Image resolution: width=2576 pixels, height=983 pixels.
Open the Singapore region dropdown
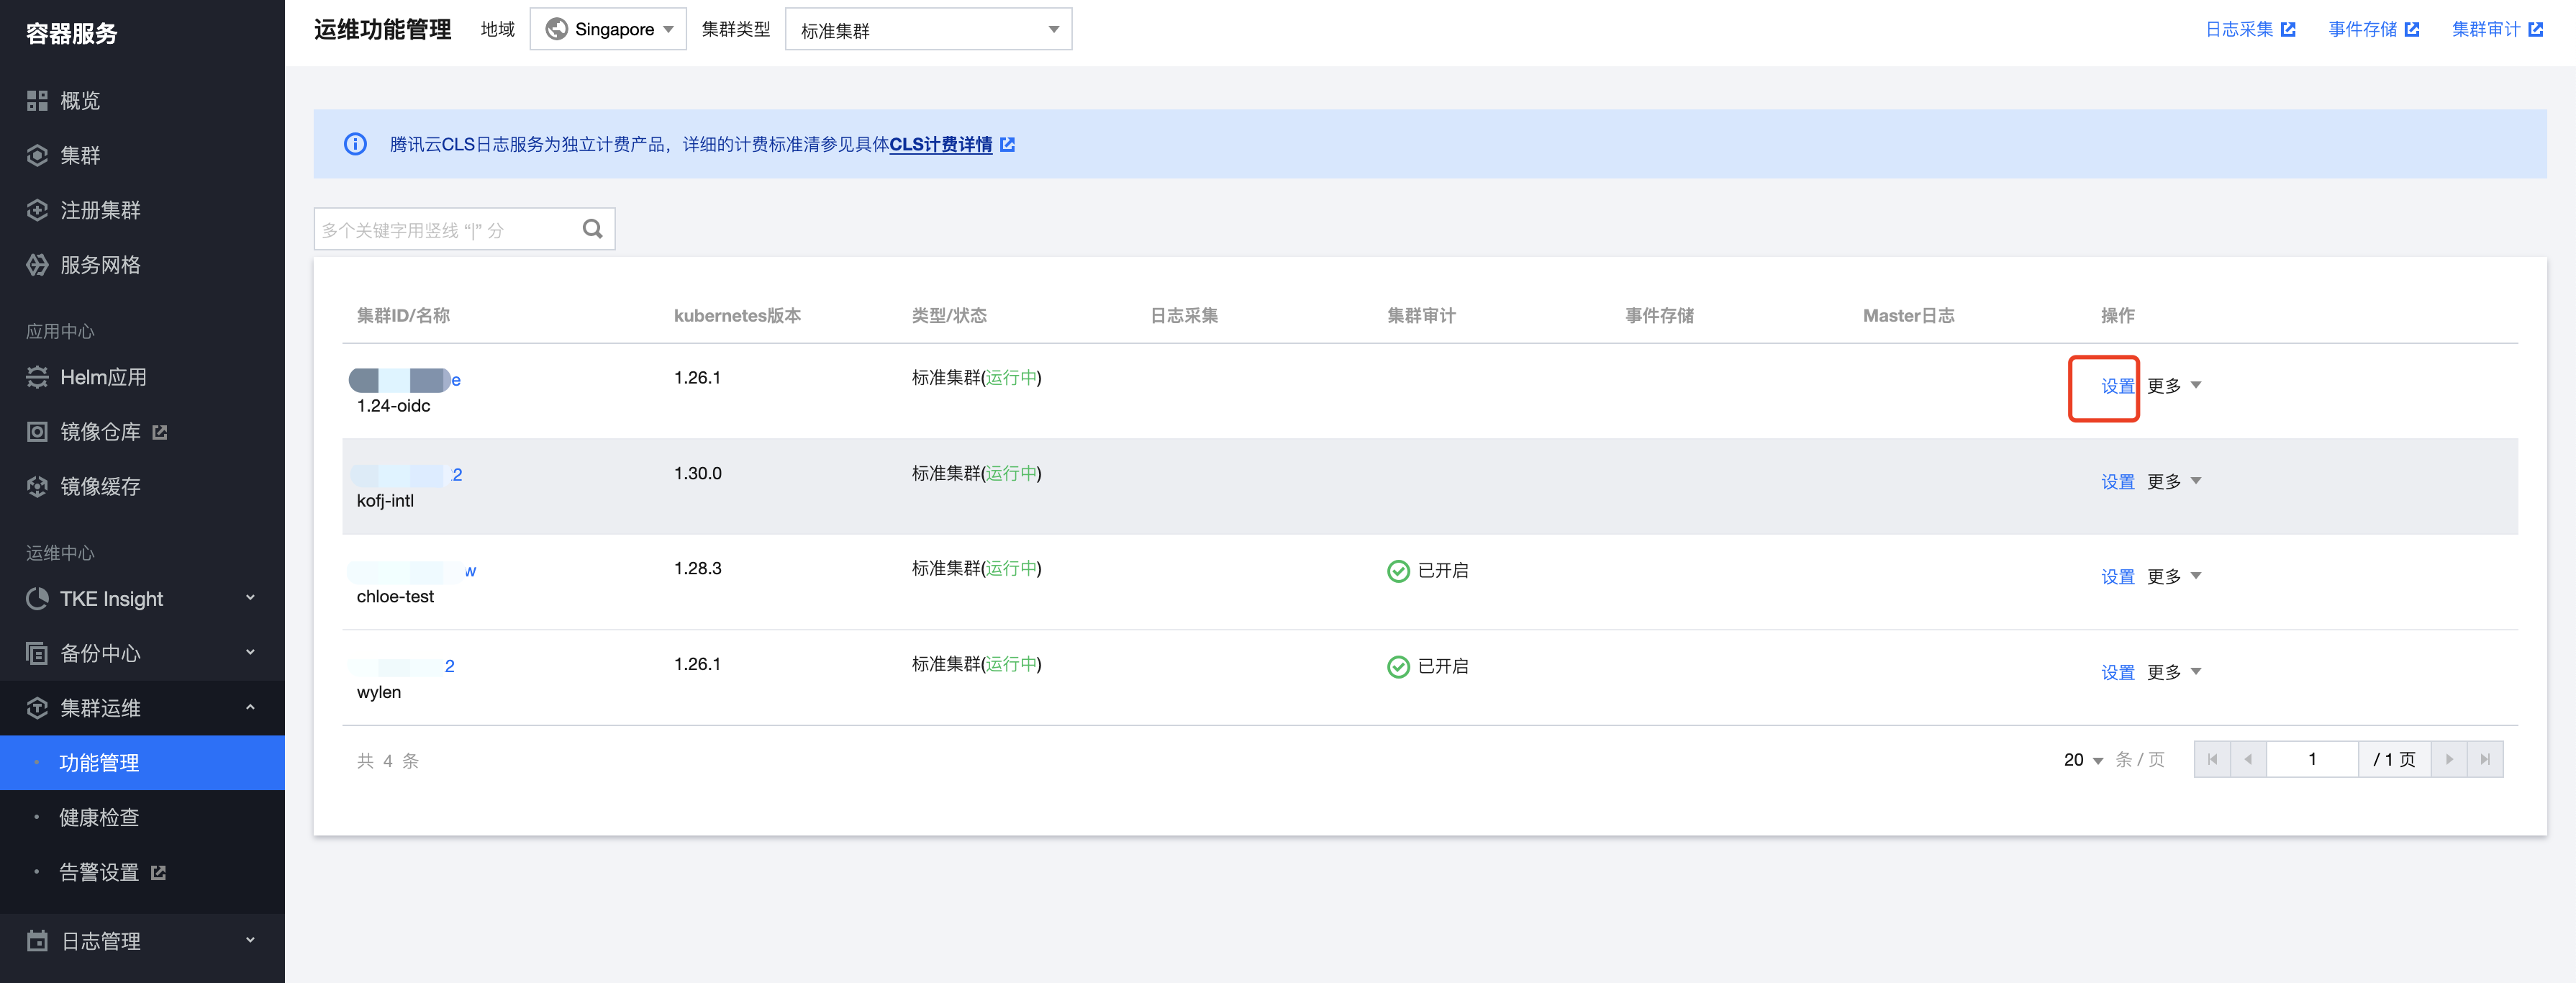pos(608,29)
